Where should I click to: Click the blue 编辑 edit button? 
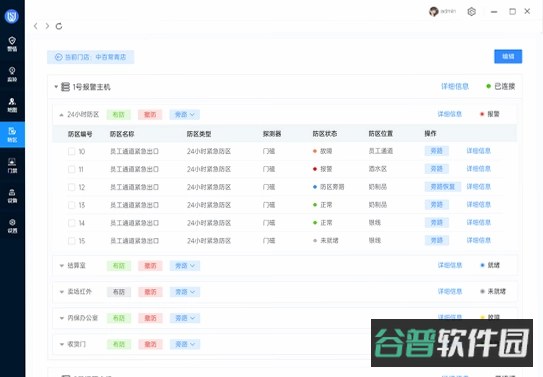pos(508,56)
